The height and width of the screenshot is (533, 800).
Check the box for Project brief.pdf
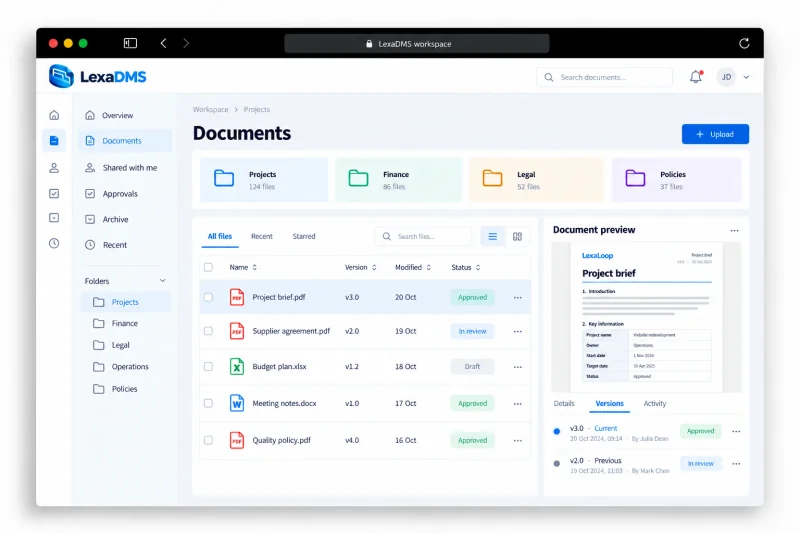click(208, 297)
